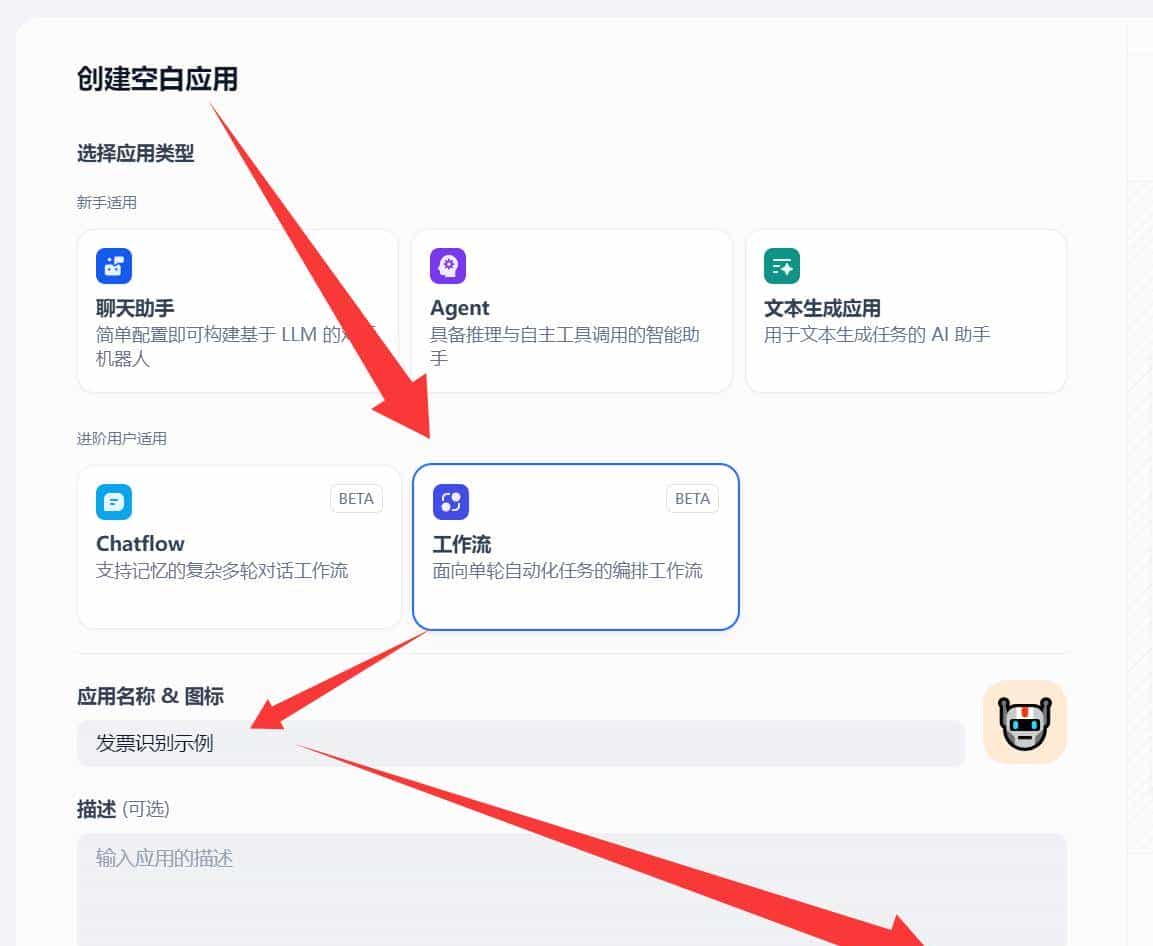
Task: Select the Chatflow application type
Action: point(238,546)
